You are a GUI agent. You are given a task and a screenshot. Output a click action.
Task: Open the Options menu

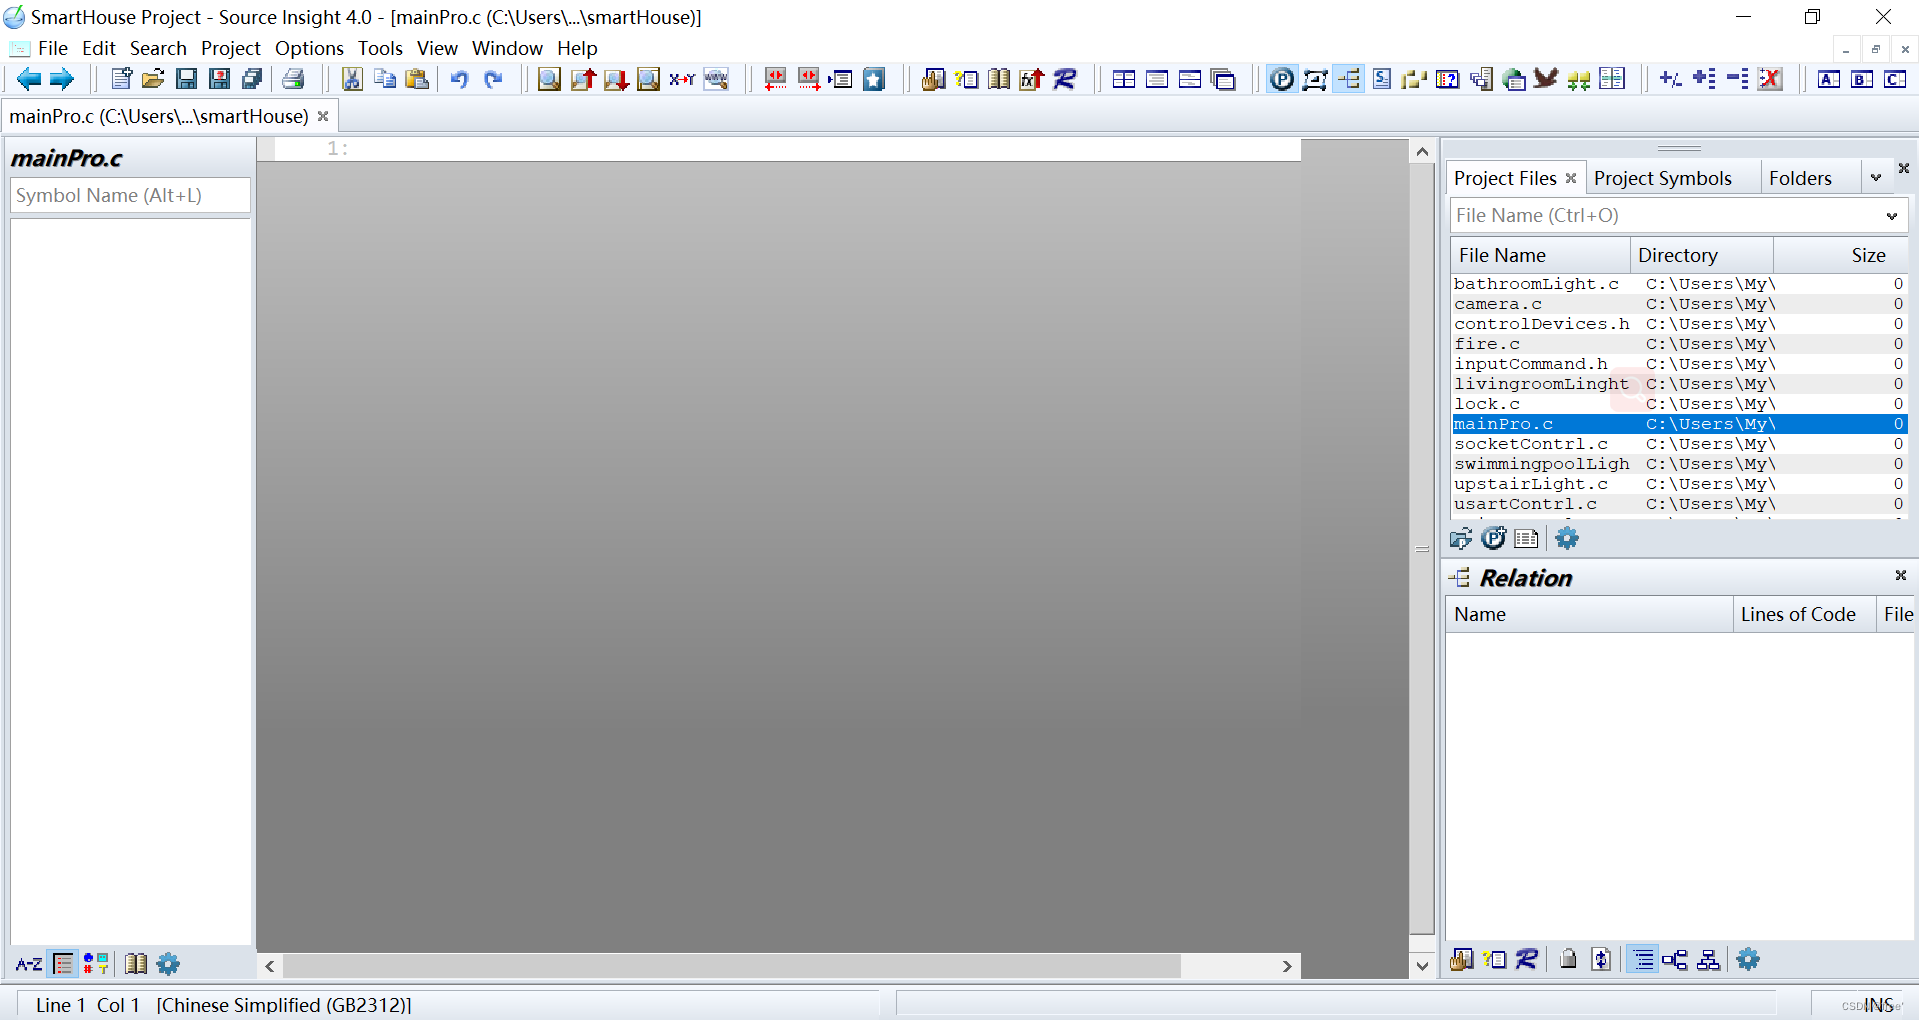pos(309,48)
